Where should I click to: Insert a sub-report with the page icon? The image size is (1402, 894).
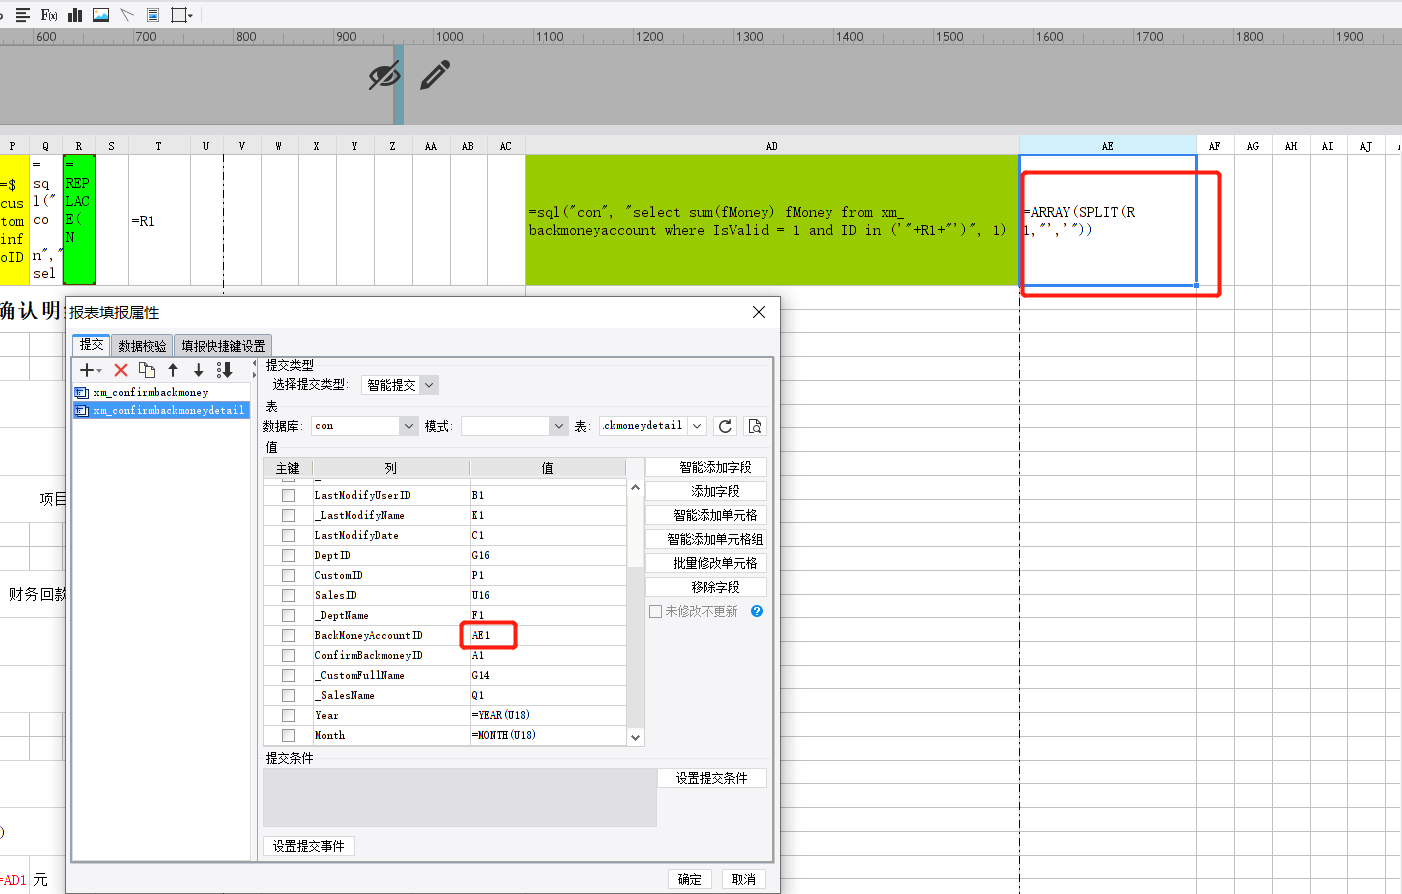(x=153, y=15)
